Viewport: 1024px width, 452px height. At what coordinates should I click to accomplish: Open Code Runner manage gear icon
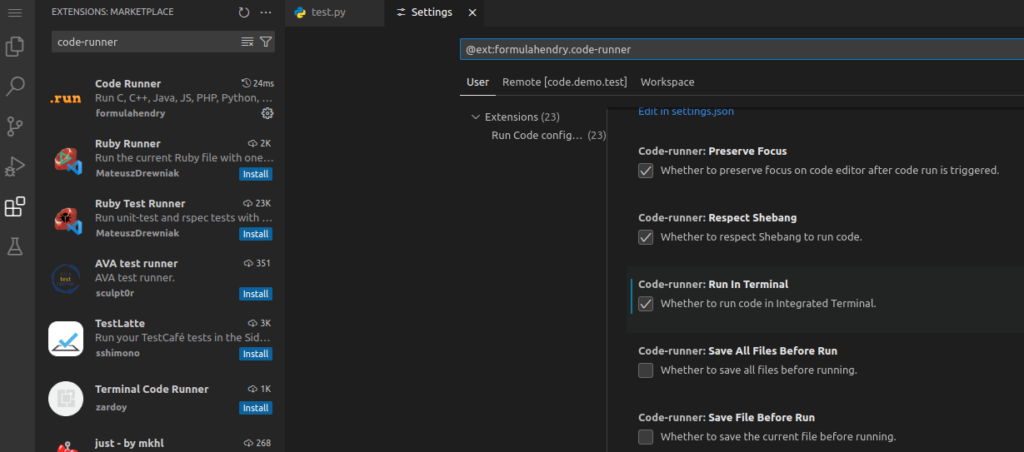coord(267,114)
